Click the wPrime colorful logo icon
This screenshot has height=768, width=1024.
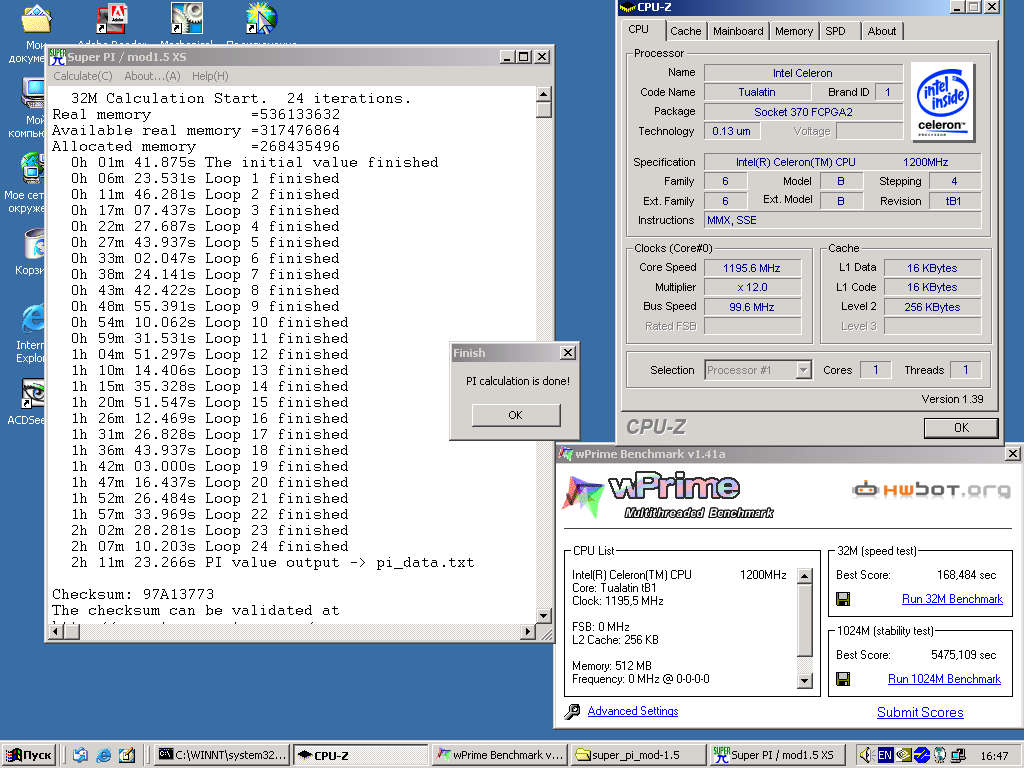click(x=582, y=495)
